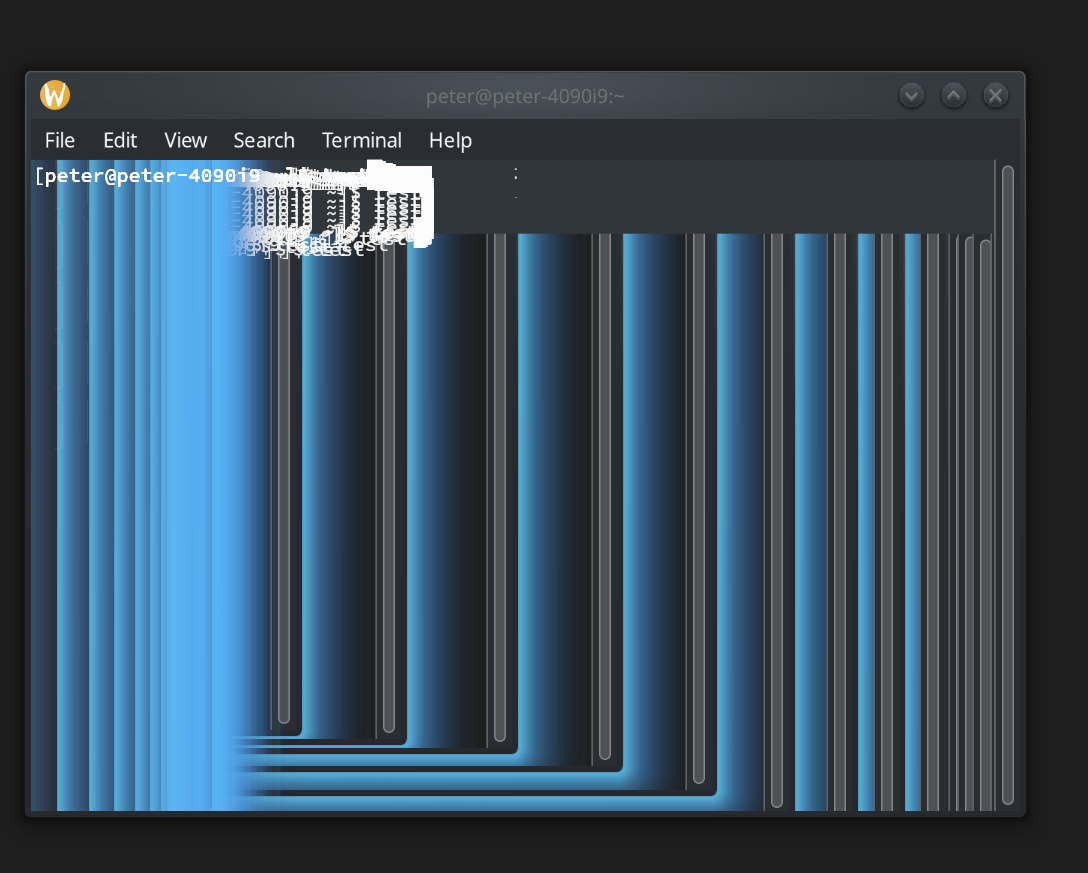Open the Search menu
1088x873 pixels.
[x=263, y=140]
